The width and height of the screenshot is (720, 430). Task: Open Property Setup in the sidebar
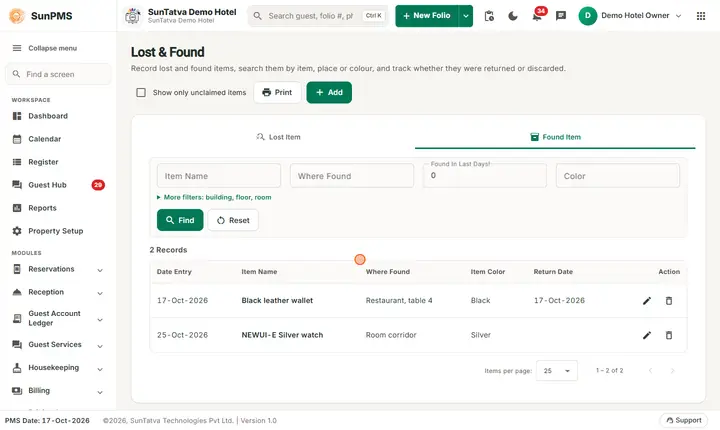click(58, 231)
